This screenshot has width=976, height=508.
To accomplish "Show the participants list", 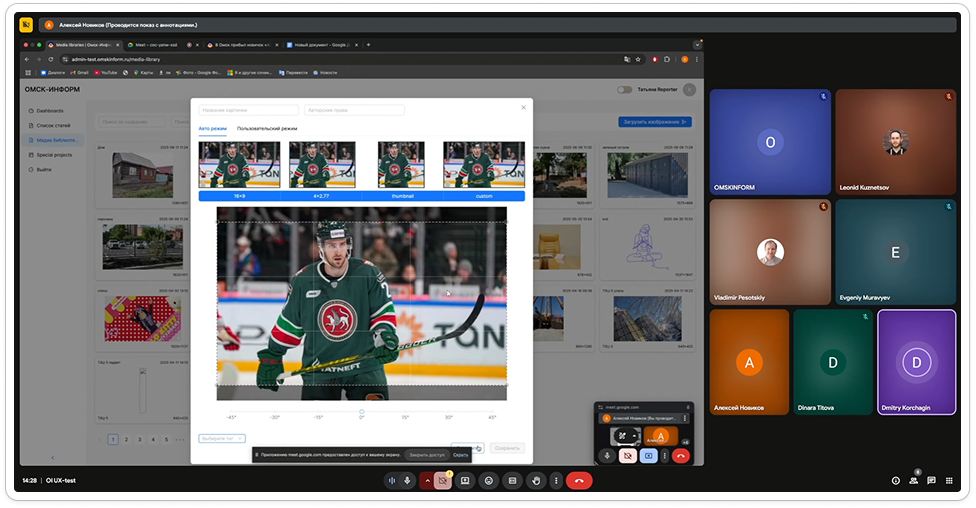I will point(913,481).
